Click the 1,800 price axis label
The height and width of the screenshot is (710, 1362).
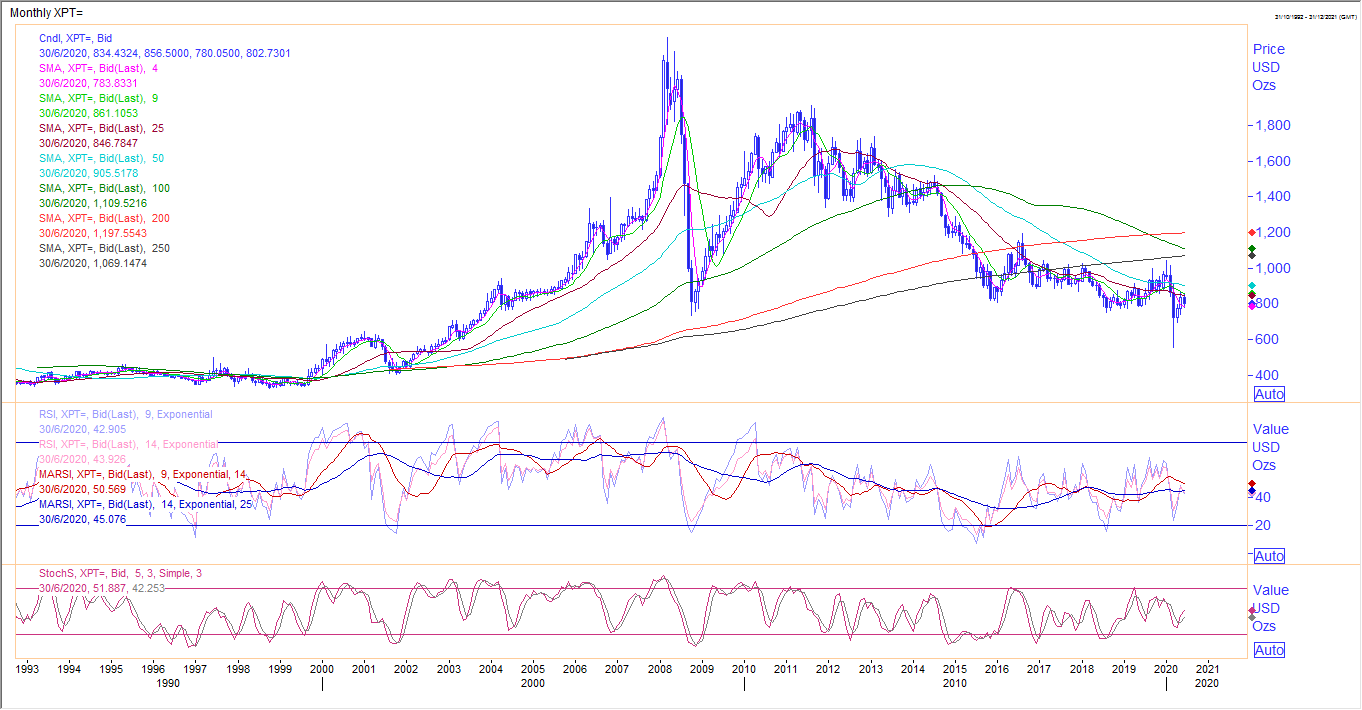click(x=1272, y=125)
